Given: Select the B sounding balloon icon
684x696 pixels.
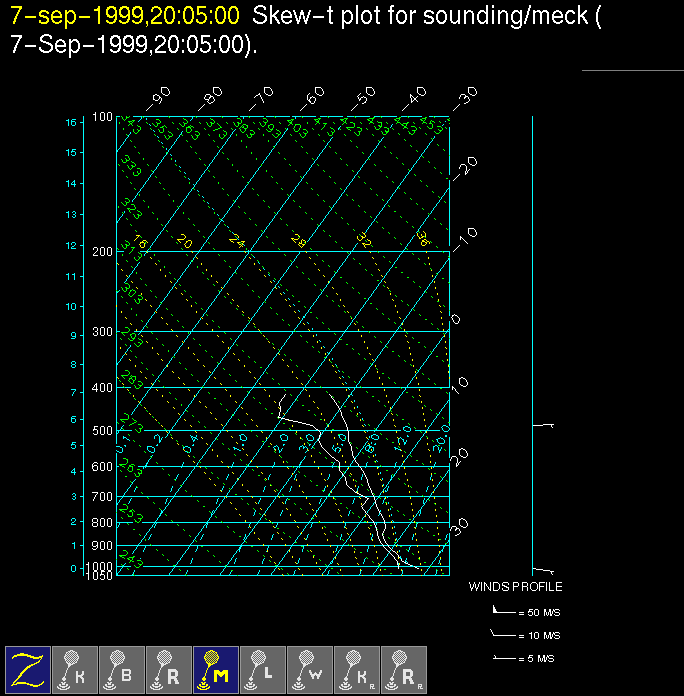Looking at the screenshot, I should [121, 668].
